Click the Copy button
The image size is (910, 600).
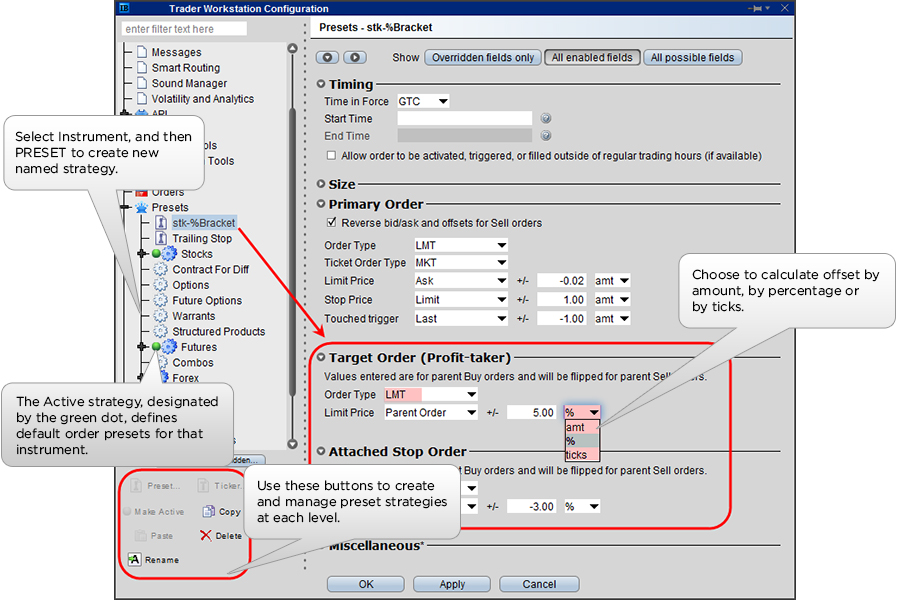(x=222, y=511)
